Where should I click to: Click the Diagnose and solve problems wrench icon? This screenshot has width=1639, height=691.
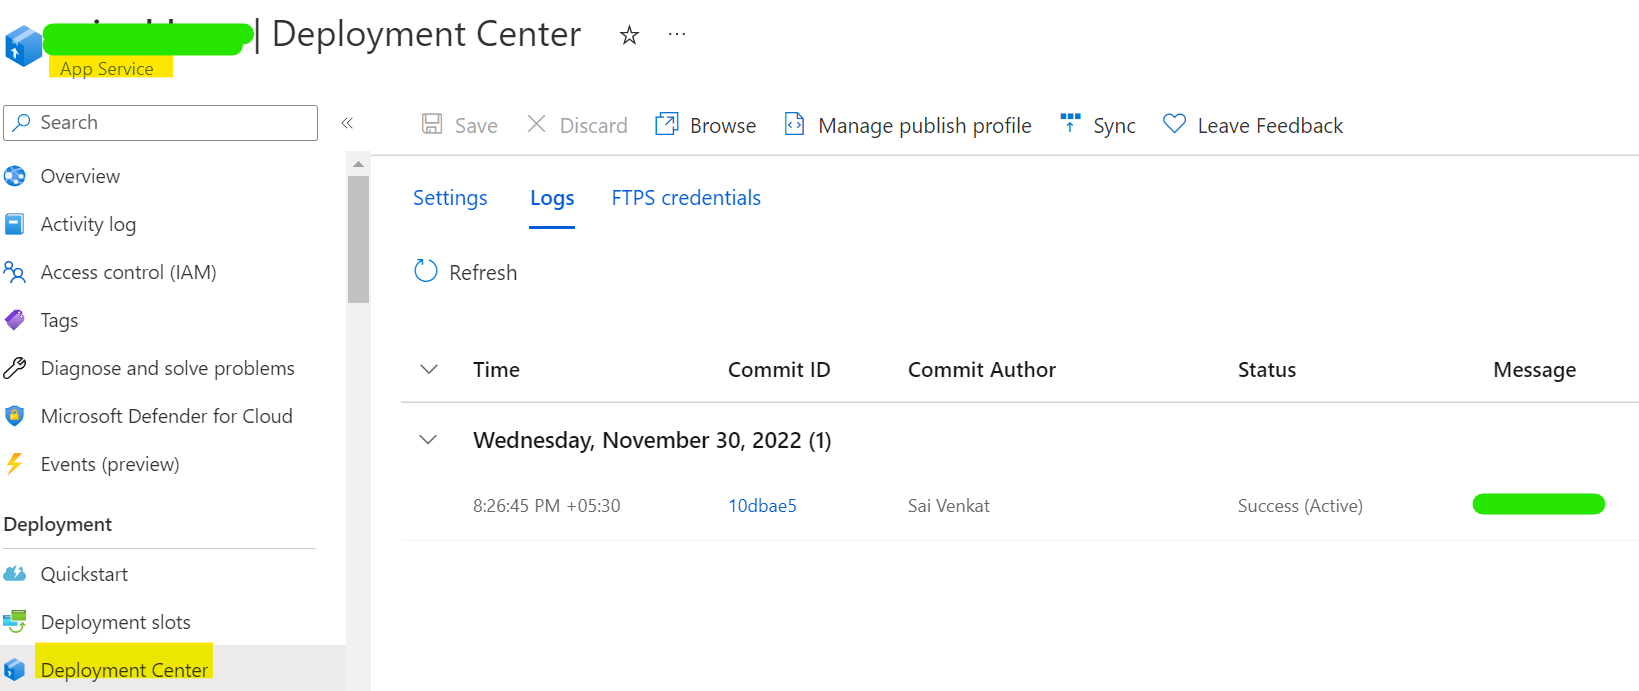point(15,368)
